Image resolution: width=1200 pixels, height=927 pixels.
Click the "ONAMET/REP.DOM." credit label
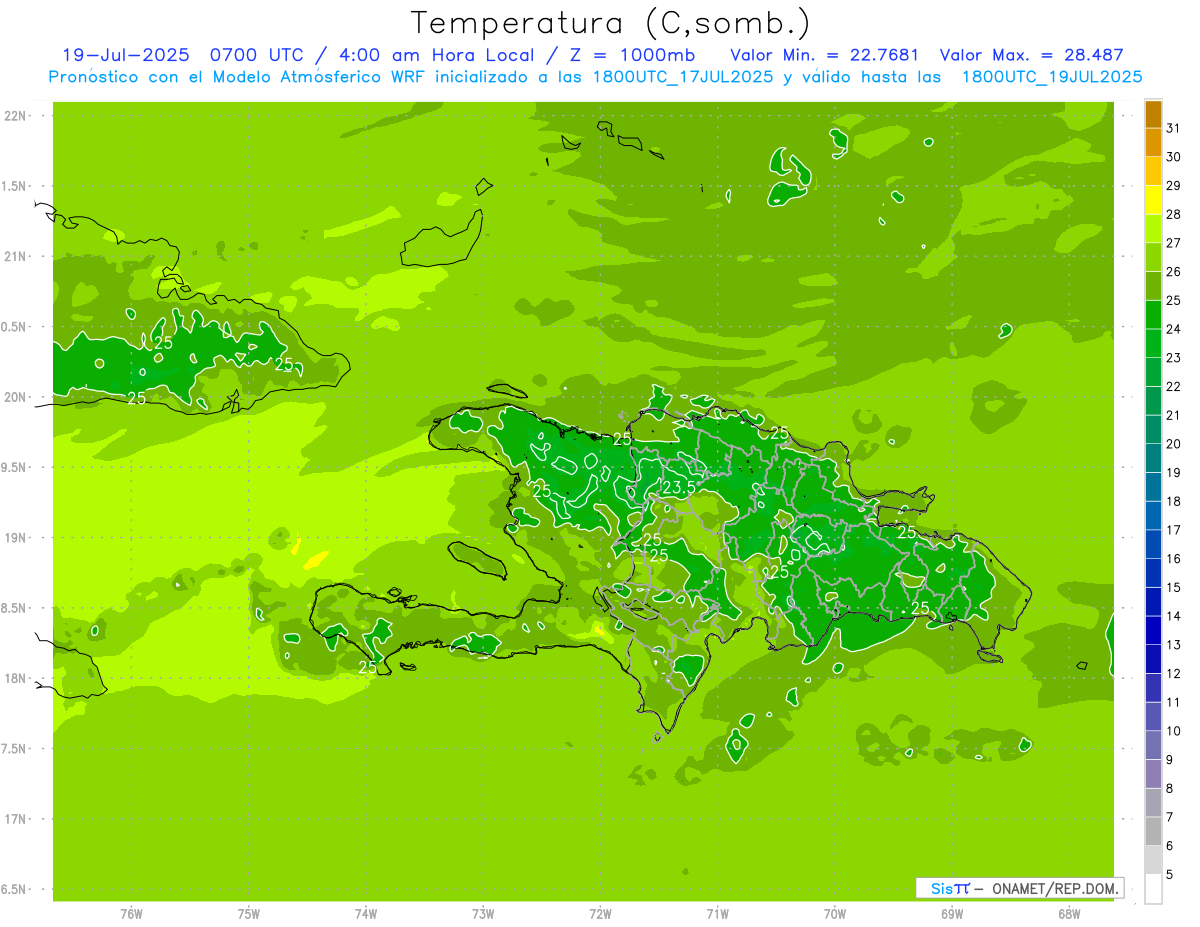coord(1054,888)
